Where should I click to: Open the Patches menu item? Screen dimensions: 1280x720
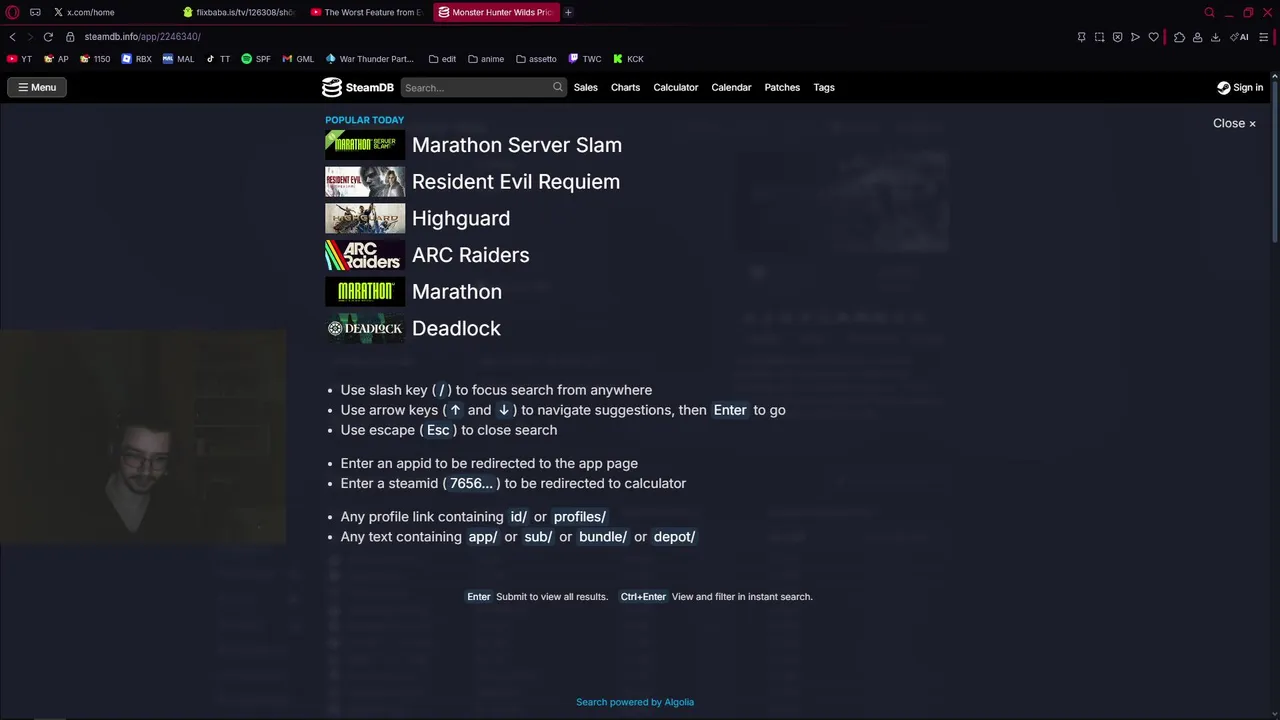[x=782, y=87]
